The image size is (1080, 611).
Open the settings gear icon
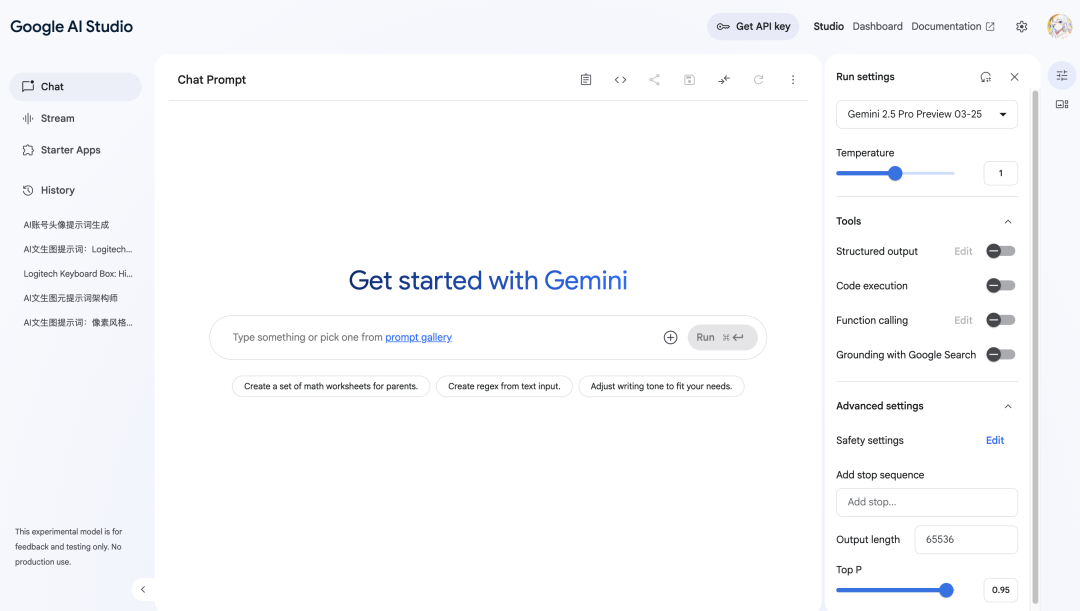click(1021, 27)
